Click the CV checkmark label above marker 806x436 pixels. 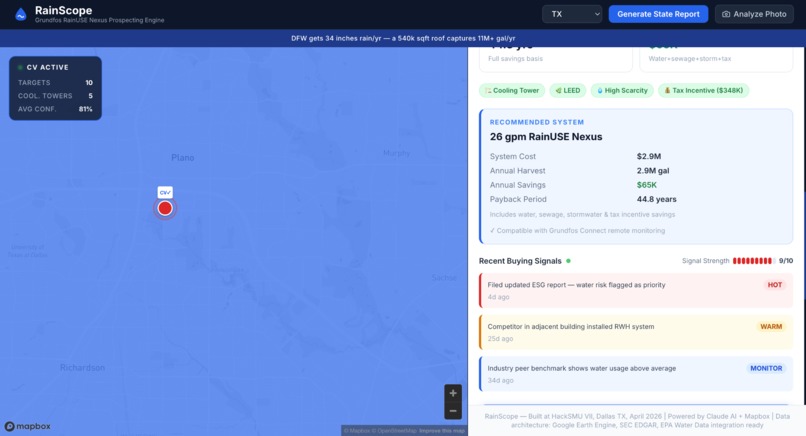(x=165, y=192)
